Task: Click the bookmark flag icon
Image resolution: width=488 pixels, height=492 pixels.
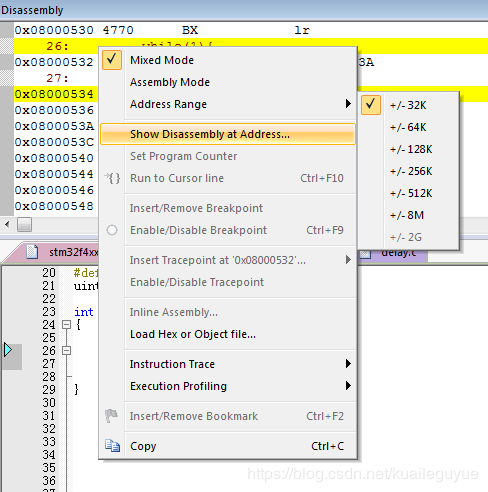Action: coord(111,416)
